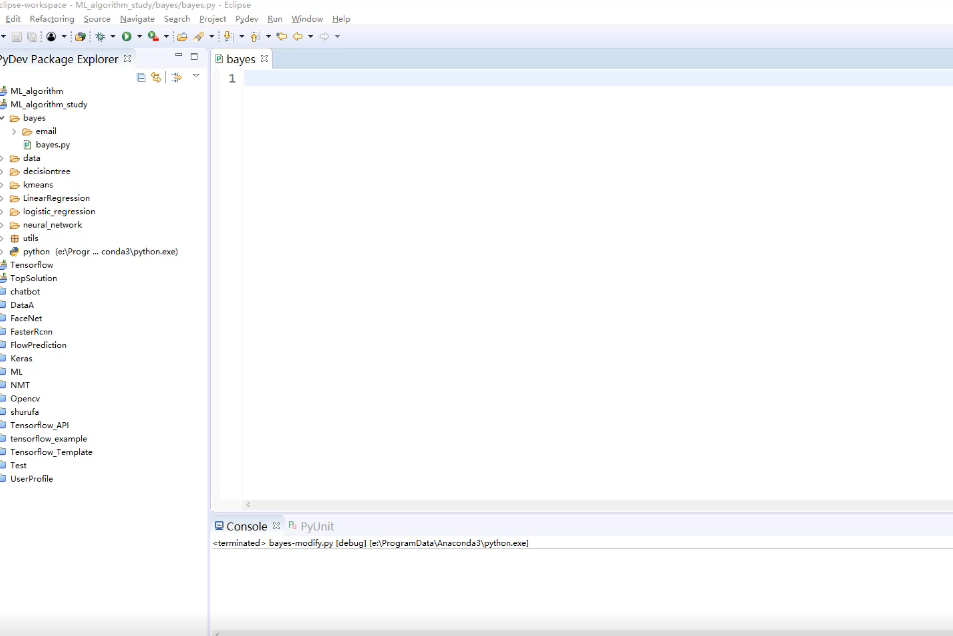Maximize the PyDev Package Explorer panel
The height and width of the screenshot is (636, 953).
[x=195, y=57]
